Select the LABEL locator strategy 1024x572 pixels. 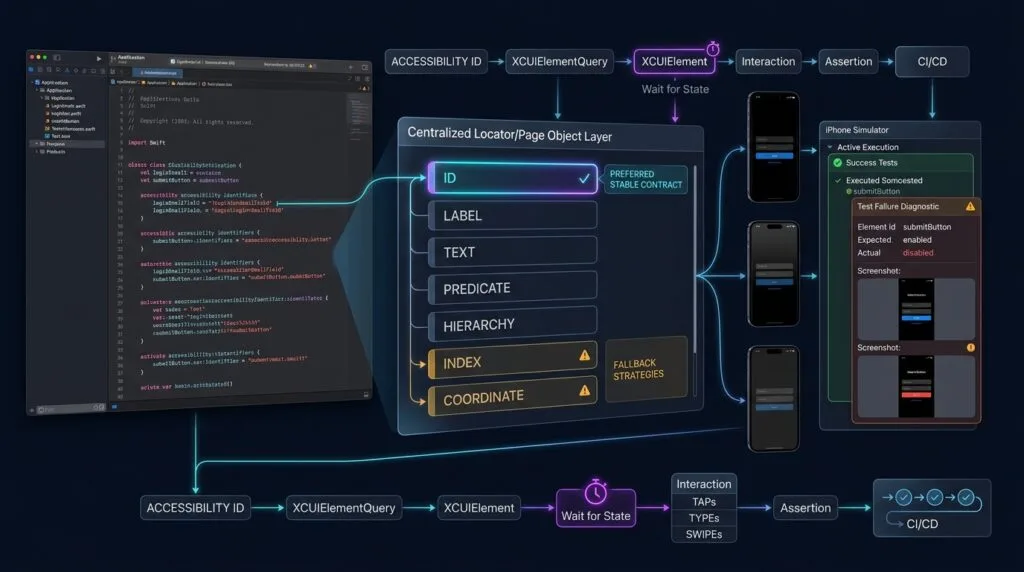(513, 215)
